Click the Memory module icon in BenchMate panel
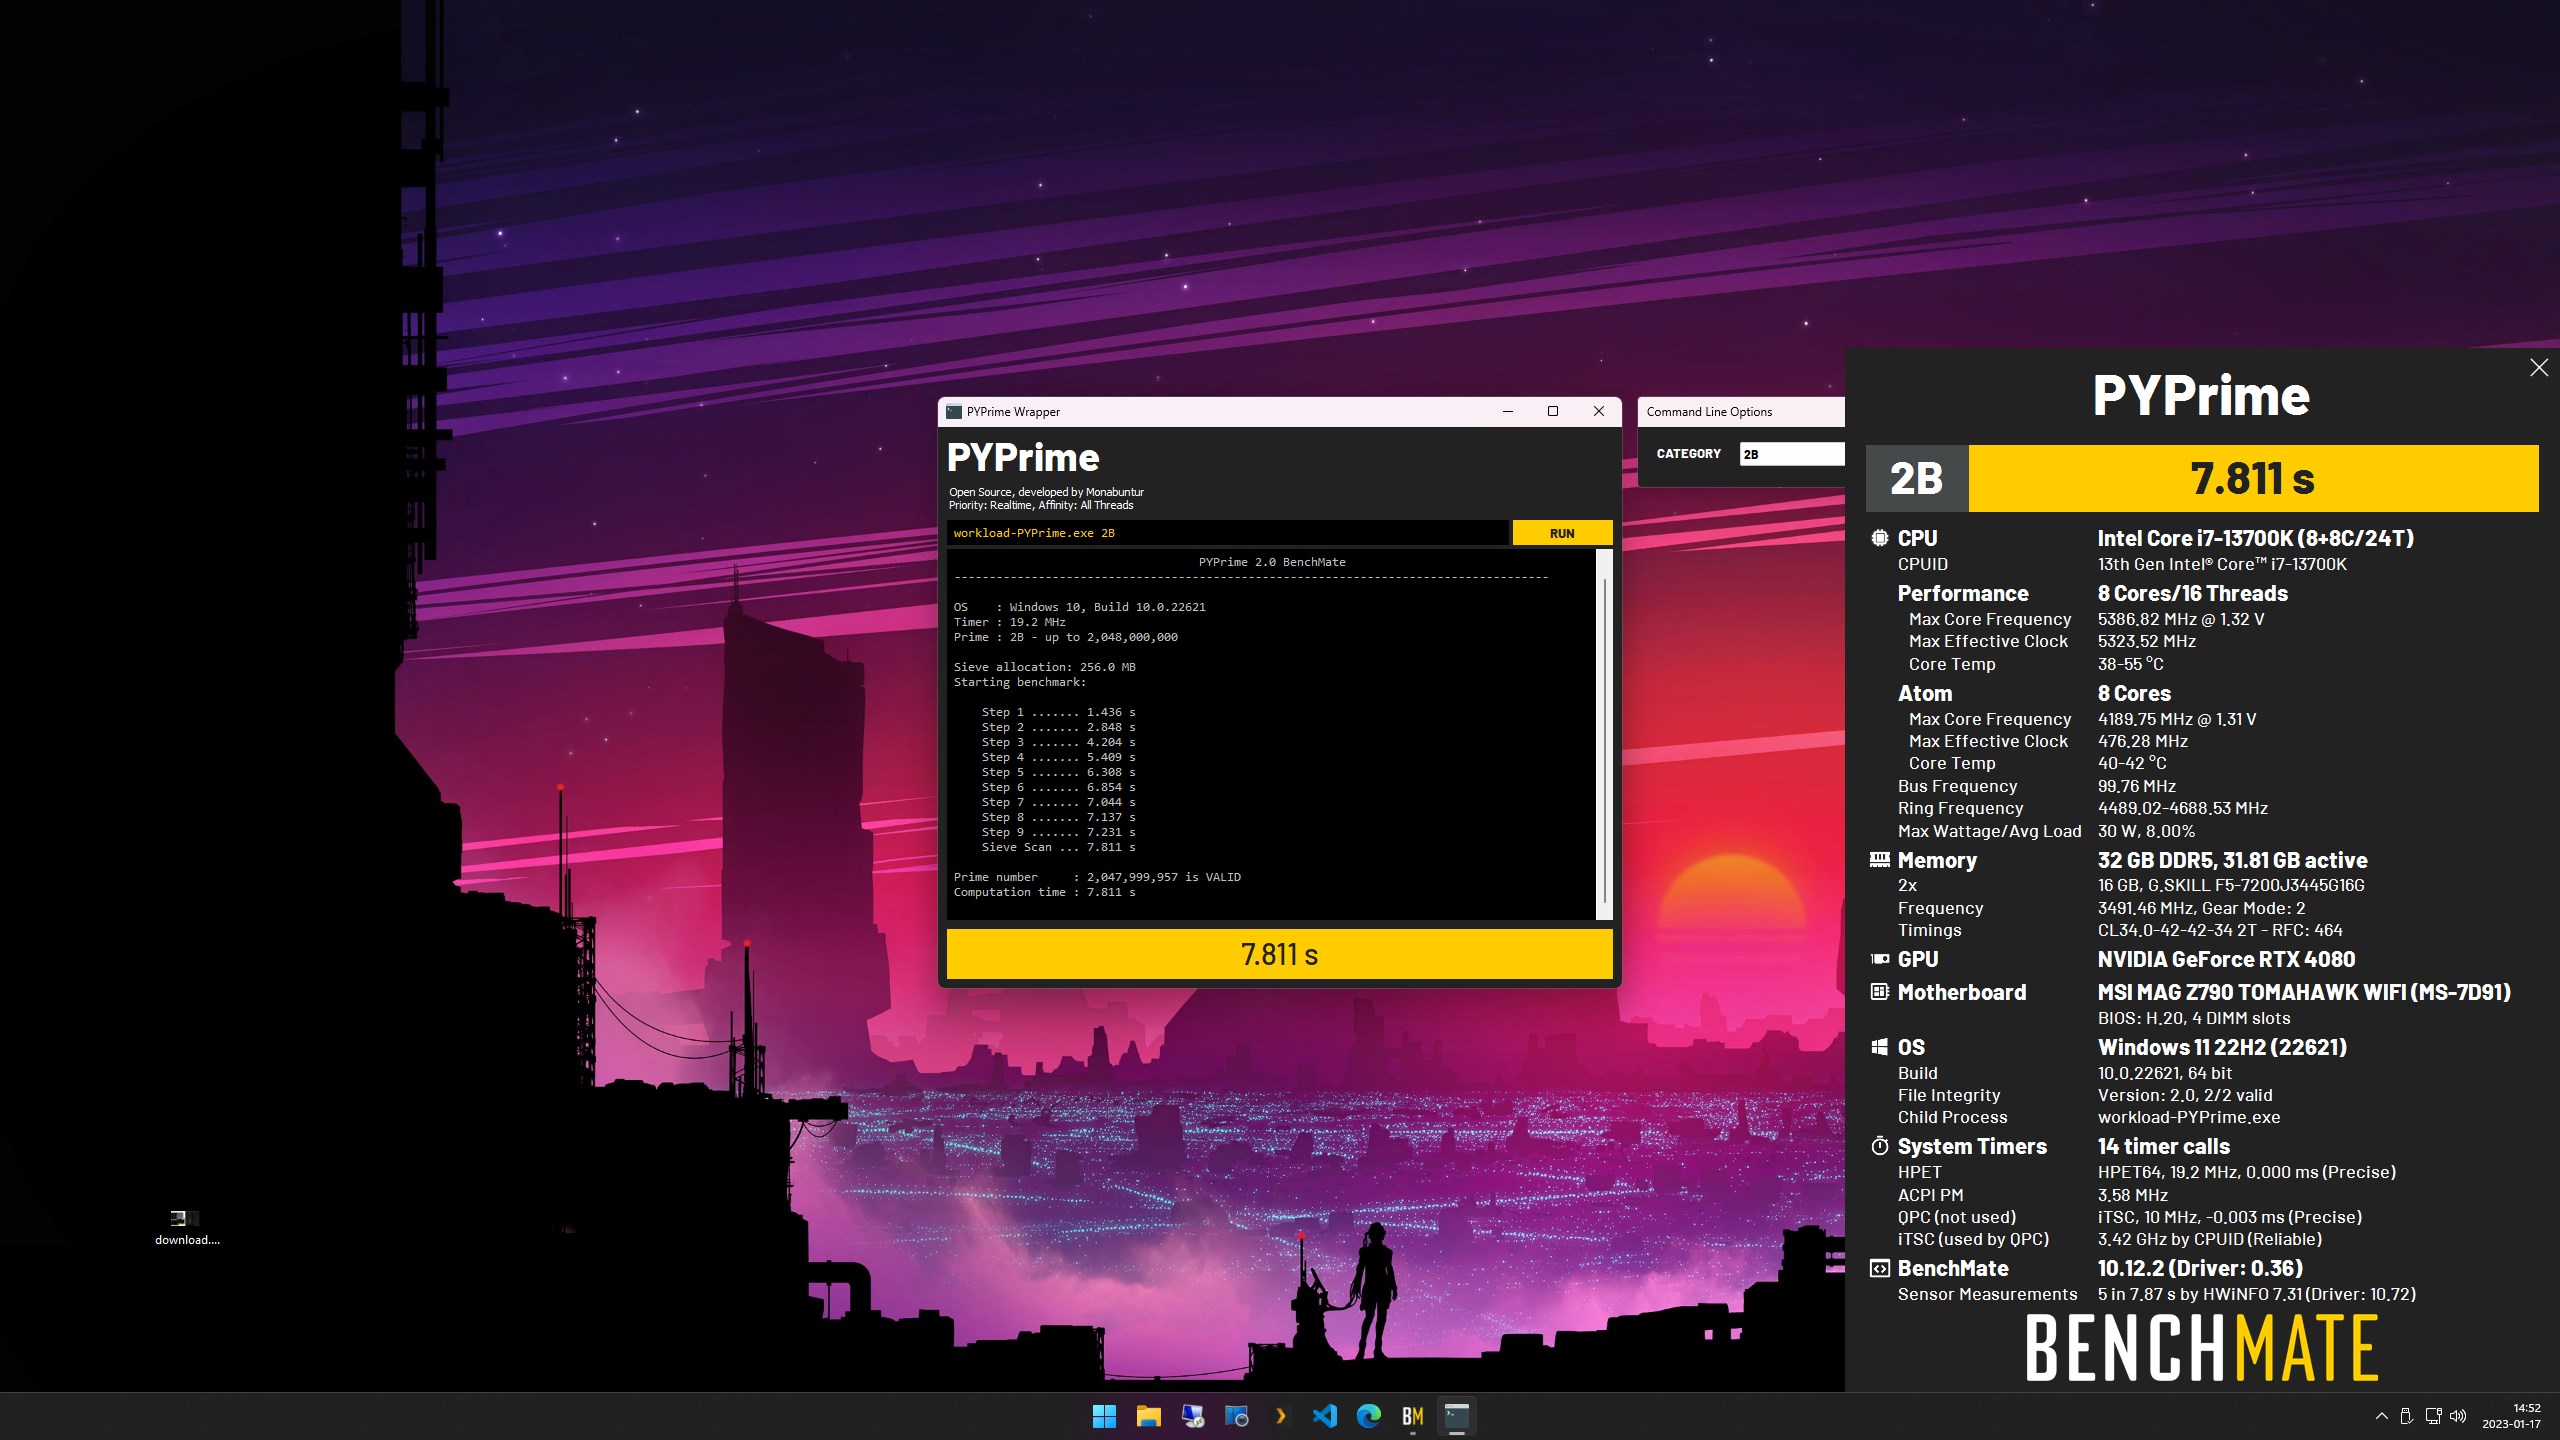The image size is (2560, 1440). [x=1879, y=860]
